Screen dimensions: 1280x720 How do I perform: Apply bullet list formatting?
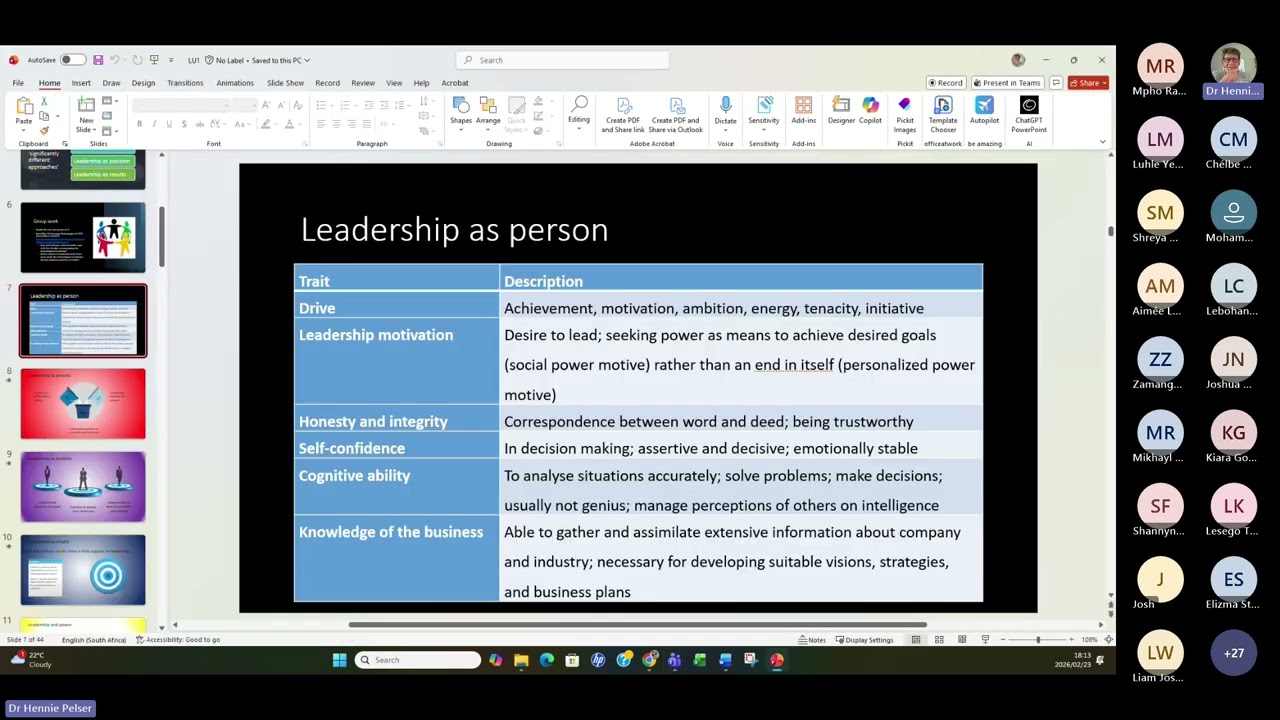[321, 105]
